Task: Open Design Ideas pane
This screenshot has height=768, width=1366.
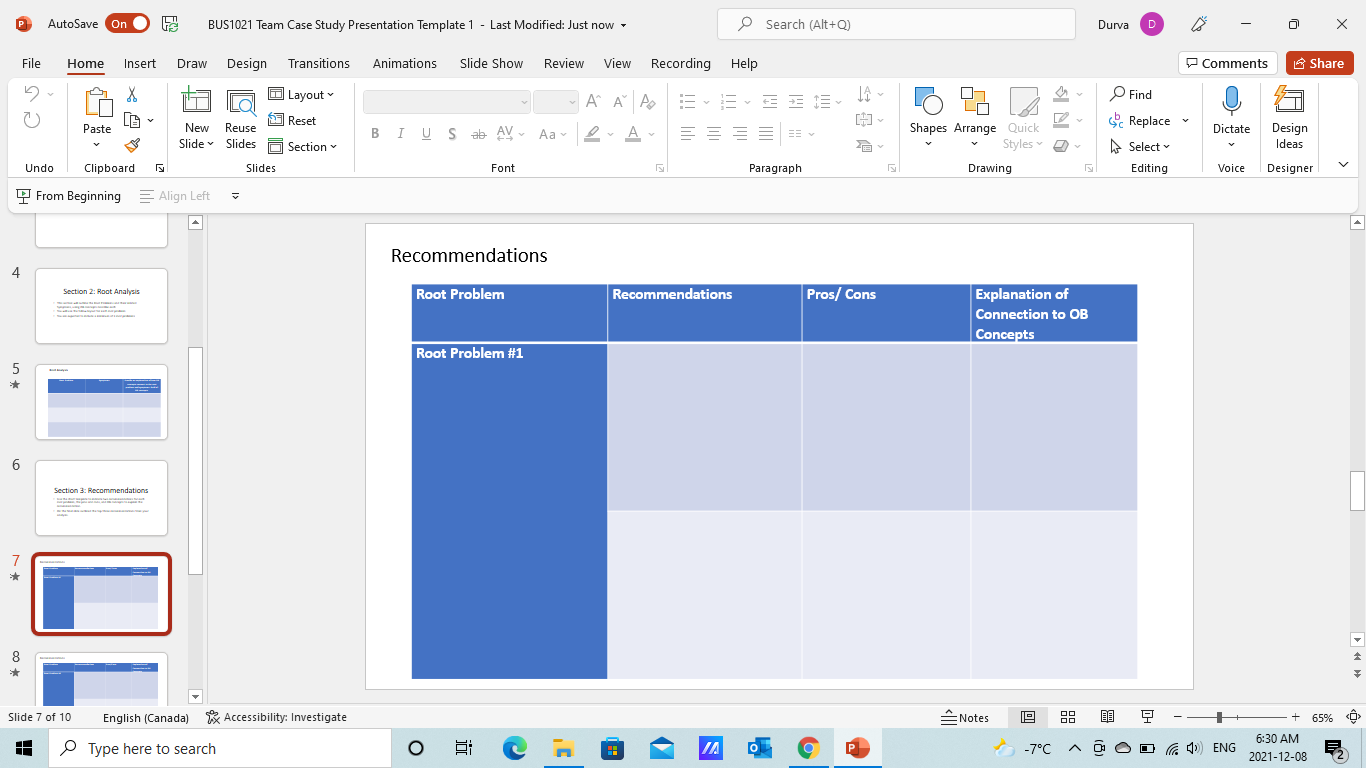Action: (x=1289, y=118)
